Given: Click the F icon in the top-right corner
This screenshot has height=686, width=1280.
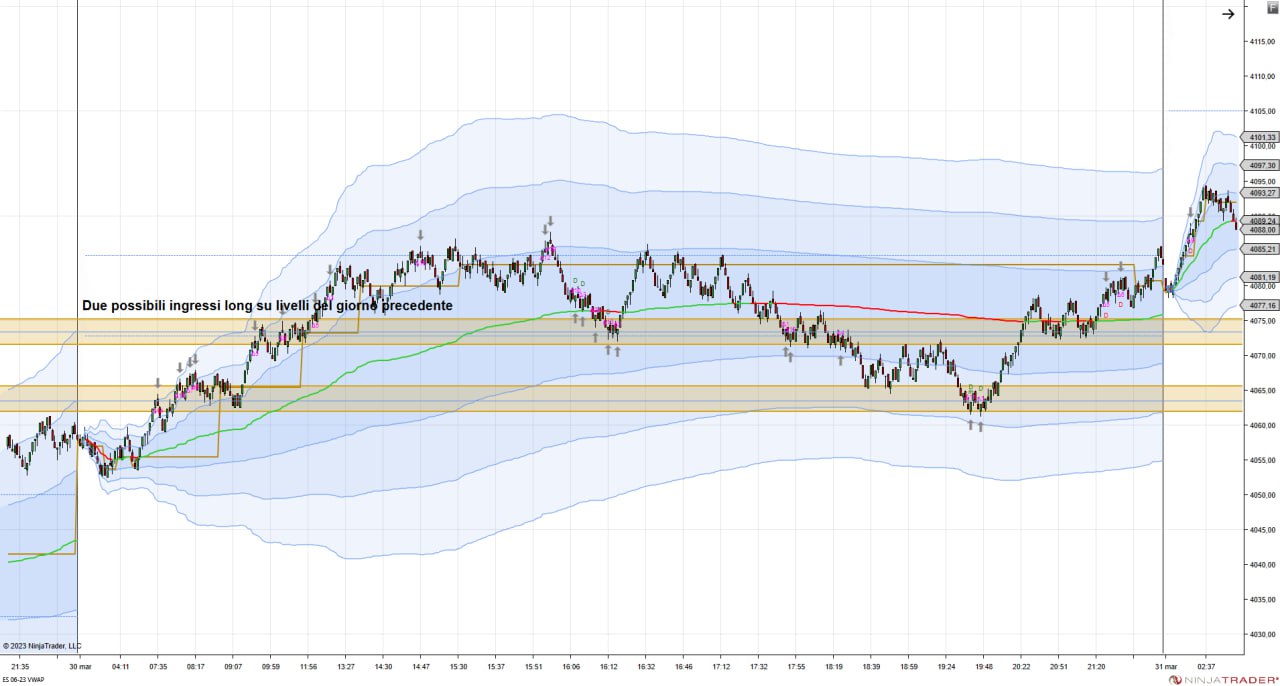Looking at the screenshot, I should point(1272,8).
